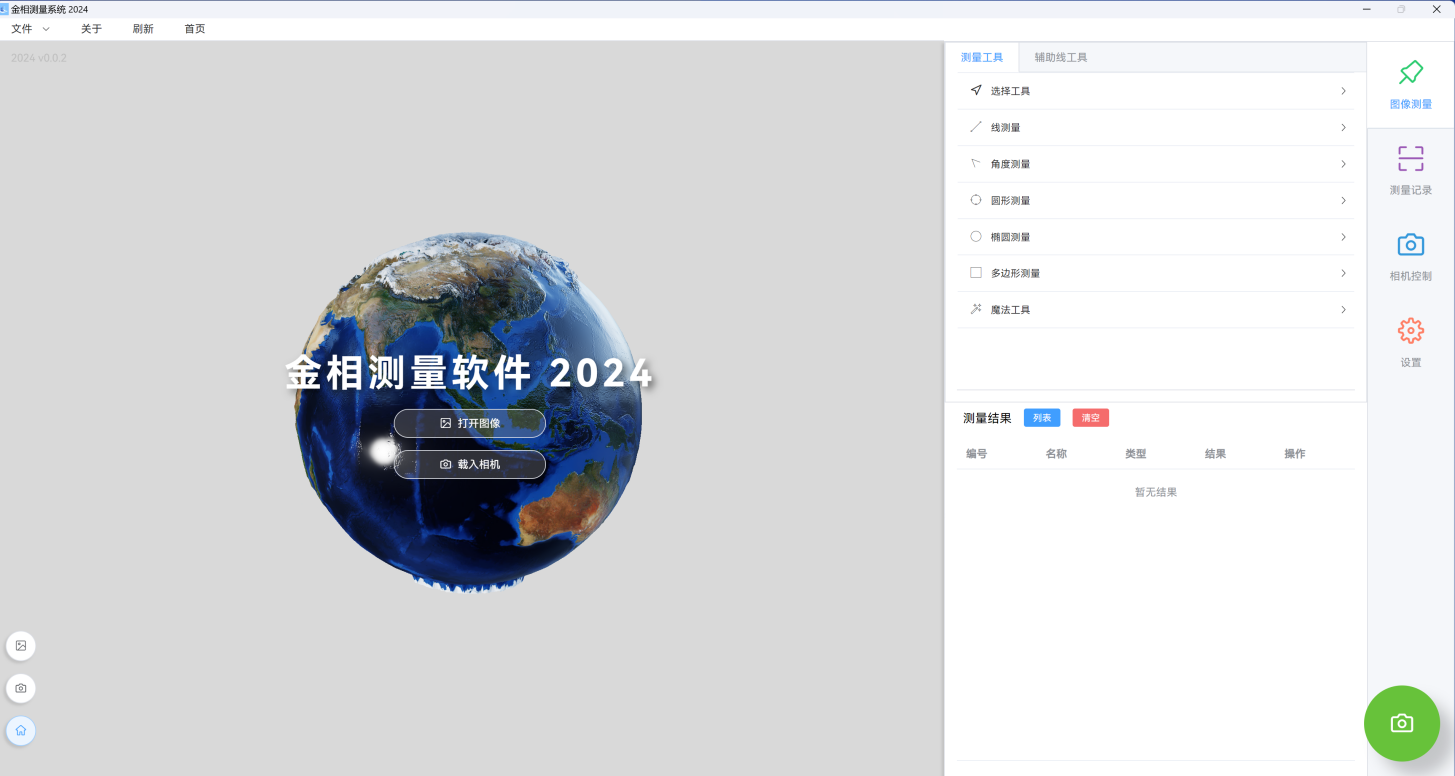Click the 打开图像 open image button
The width and height of the screenshot is (1455, 776).
click(x=469, y=422)
